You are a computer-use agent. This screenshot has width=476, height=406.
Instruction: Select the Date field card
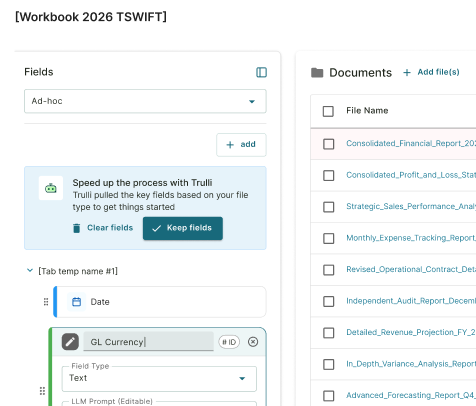click(160, 302)
